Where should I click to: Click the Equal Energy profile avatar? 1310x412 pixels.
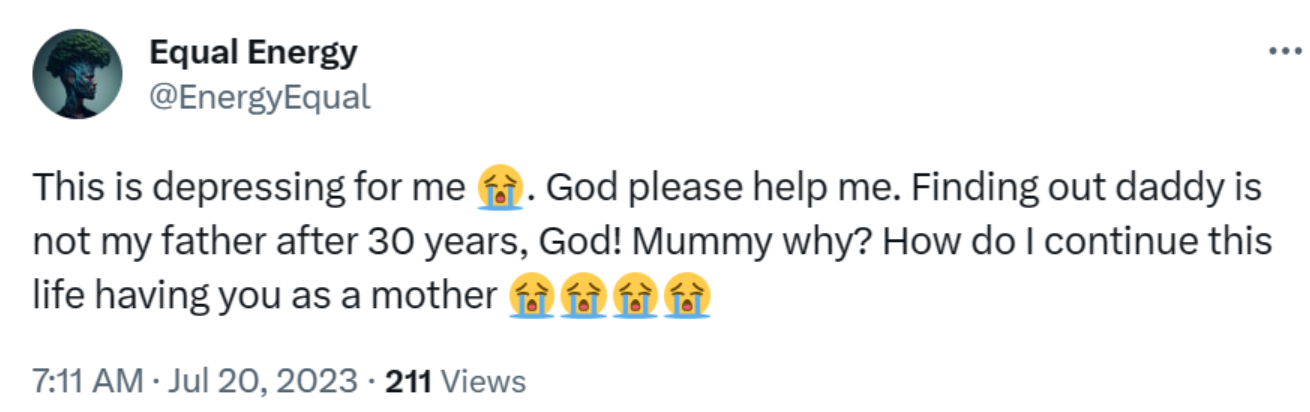pyautogui.click(x=77, y=73)
